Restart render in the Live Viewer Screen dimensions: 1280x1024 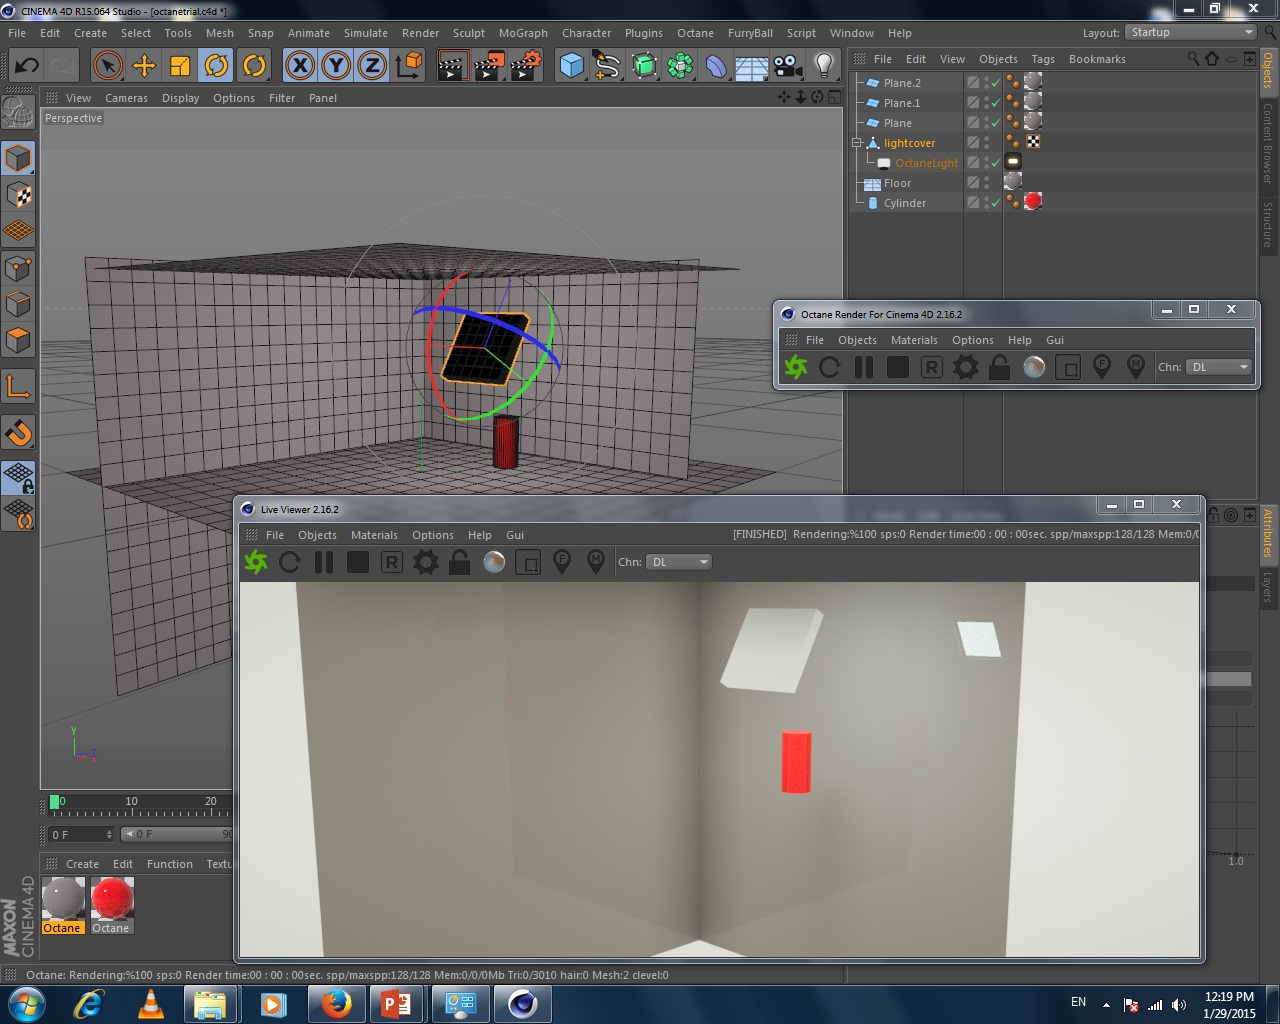tap(290, 563)
